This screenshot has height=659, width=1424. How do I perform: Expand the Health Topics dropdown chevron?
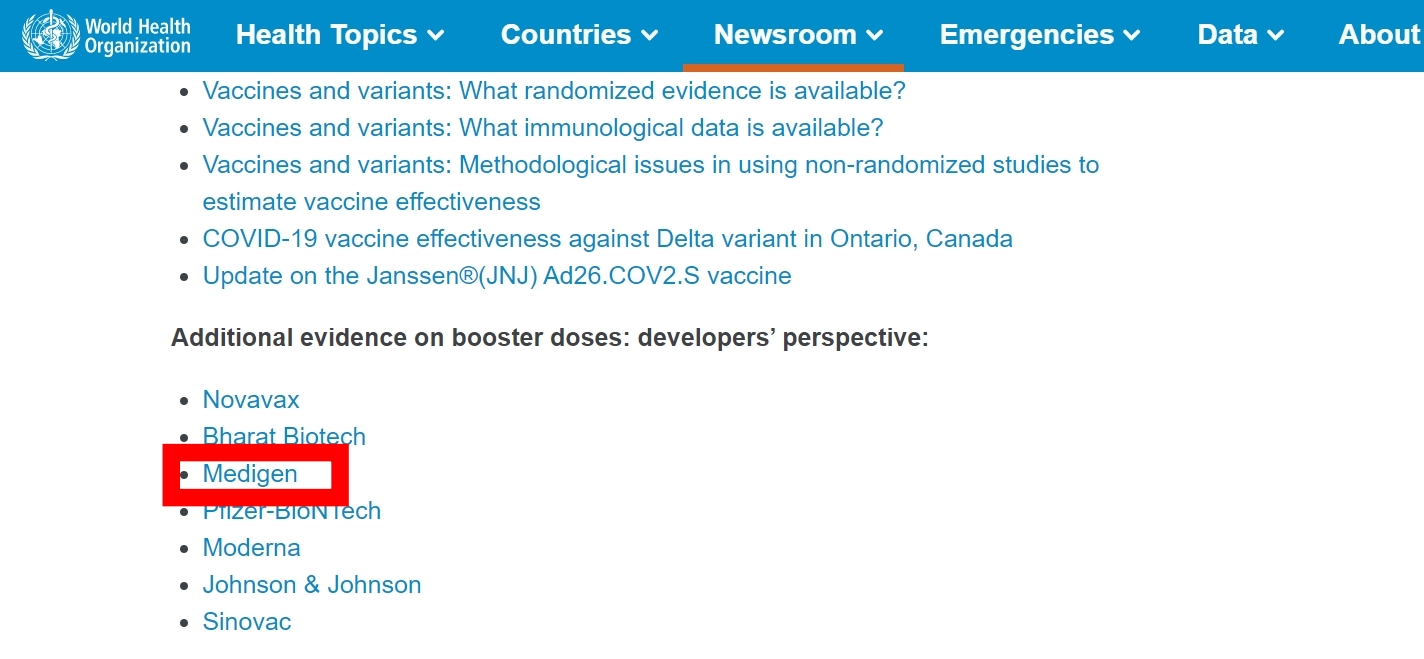(436, 36)
